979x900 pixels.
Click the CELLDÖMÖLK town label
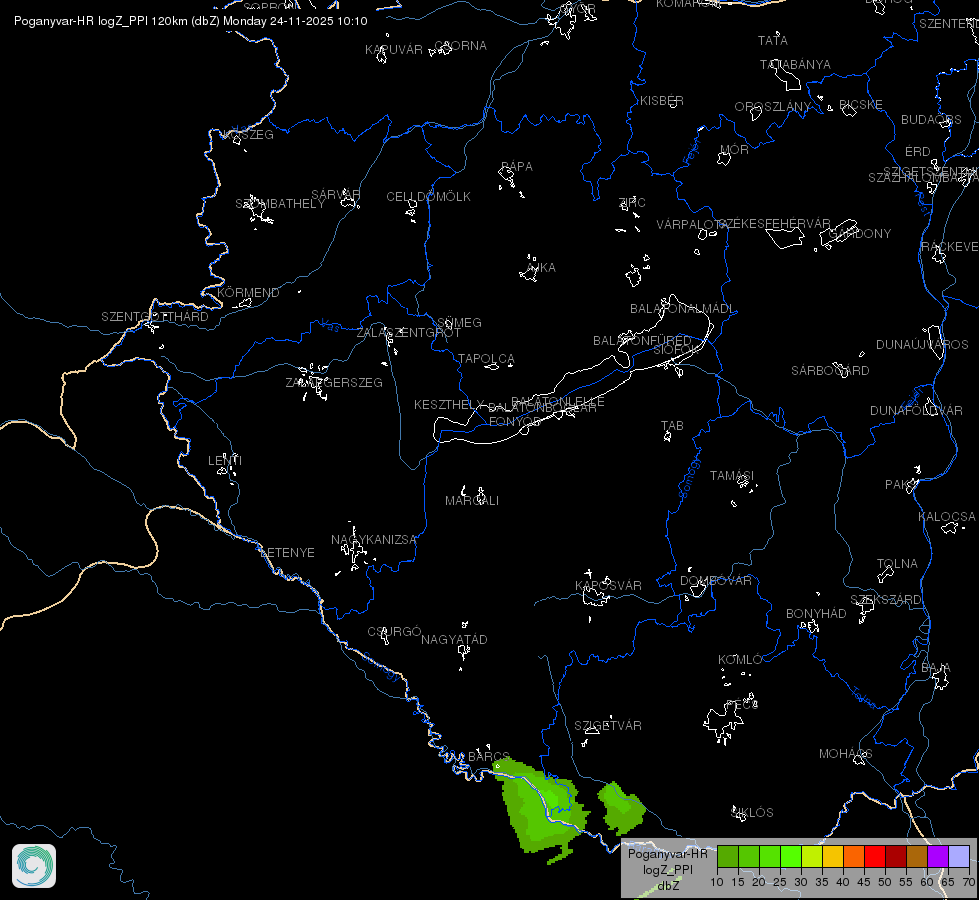point(428,197)
